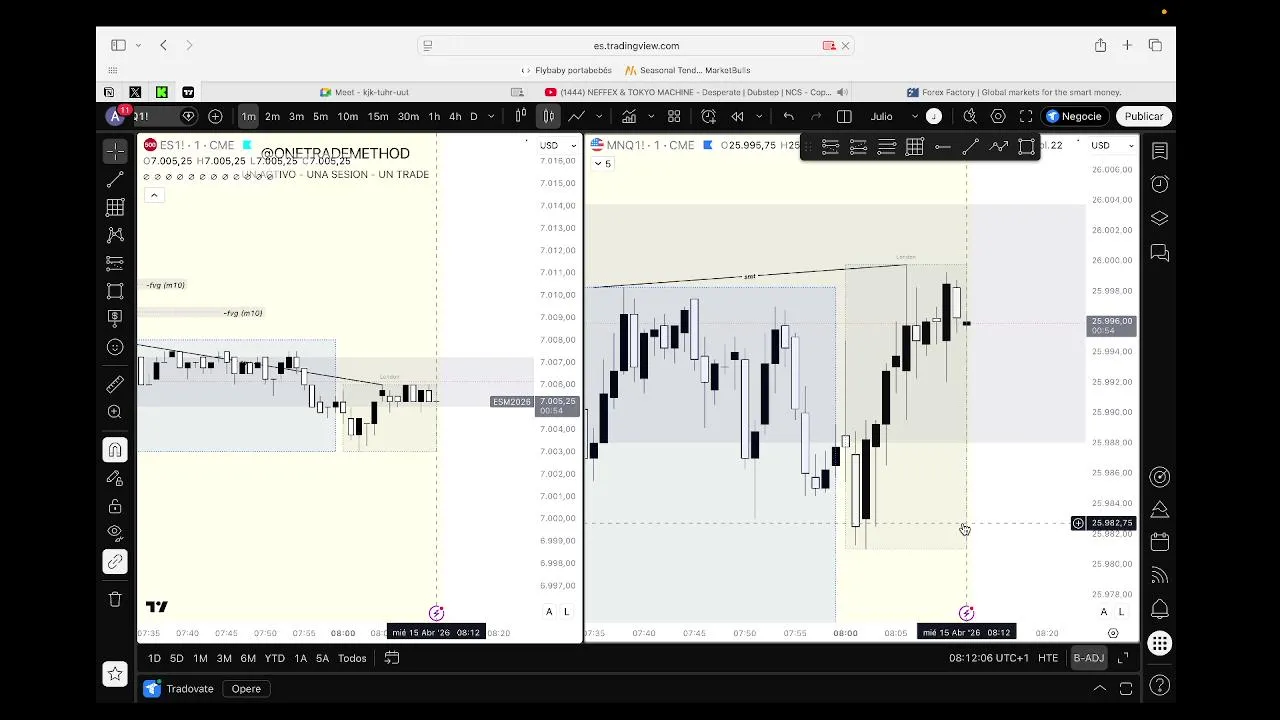Viewport: 1280px width, 720px height.
Task: Open the indicators menu
Action: pyautogui.click(x=629, y=117)
